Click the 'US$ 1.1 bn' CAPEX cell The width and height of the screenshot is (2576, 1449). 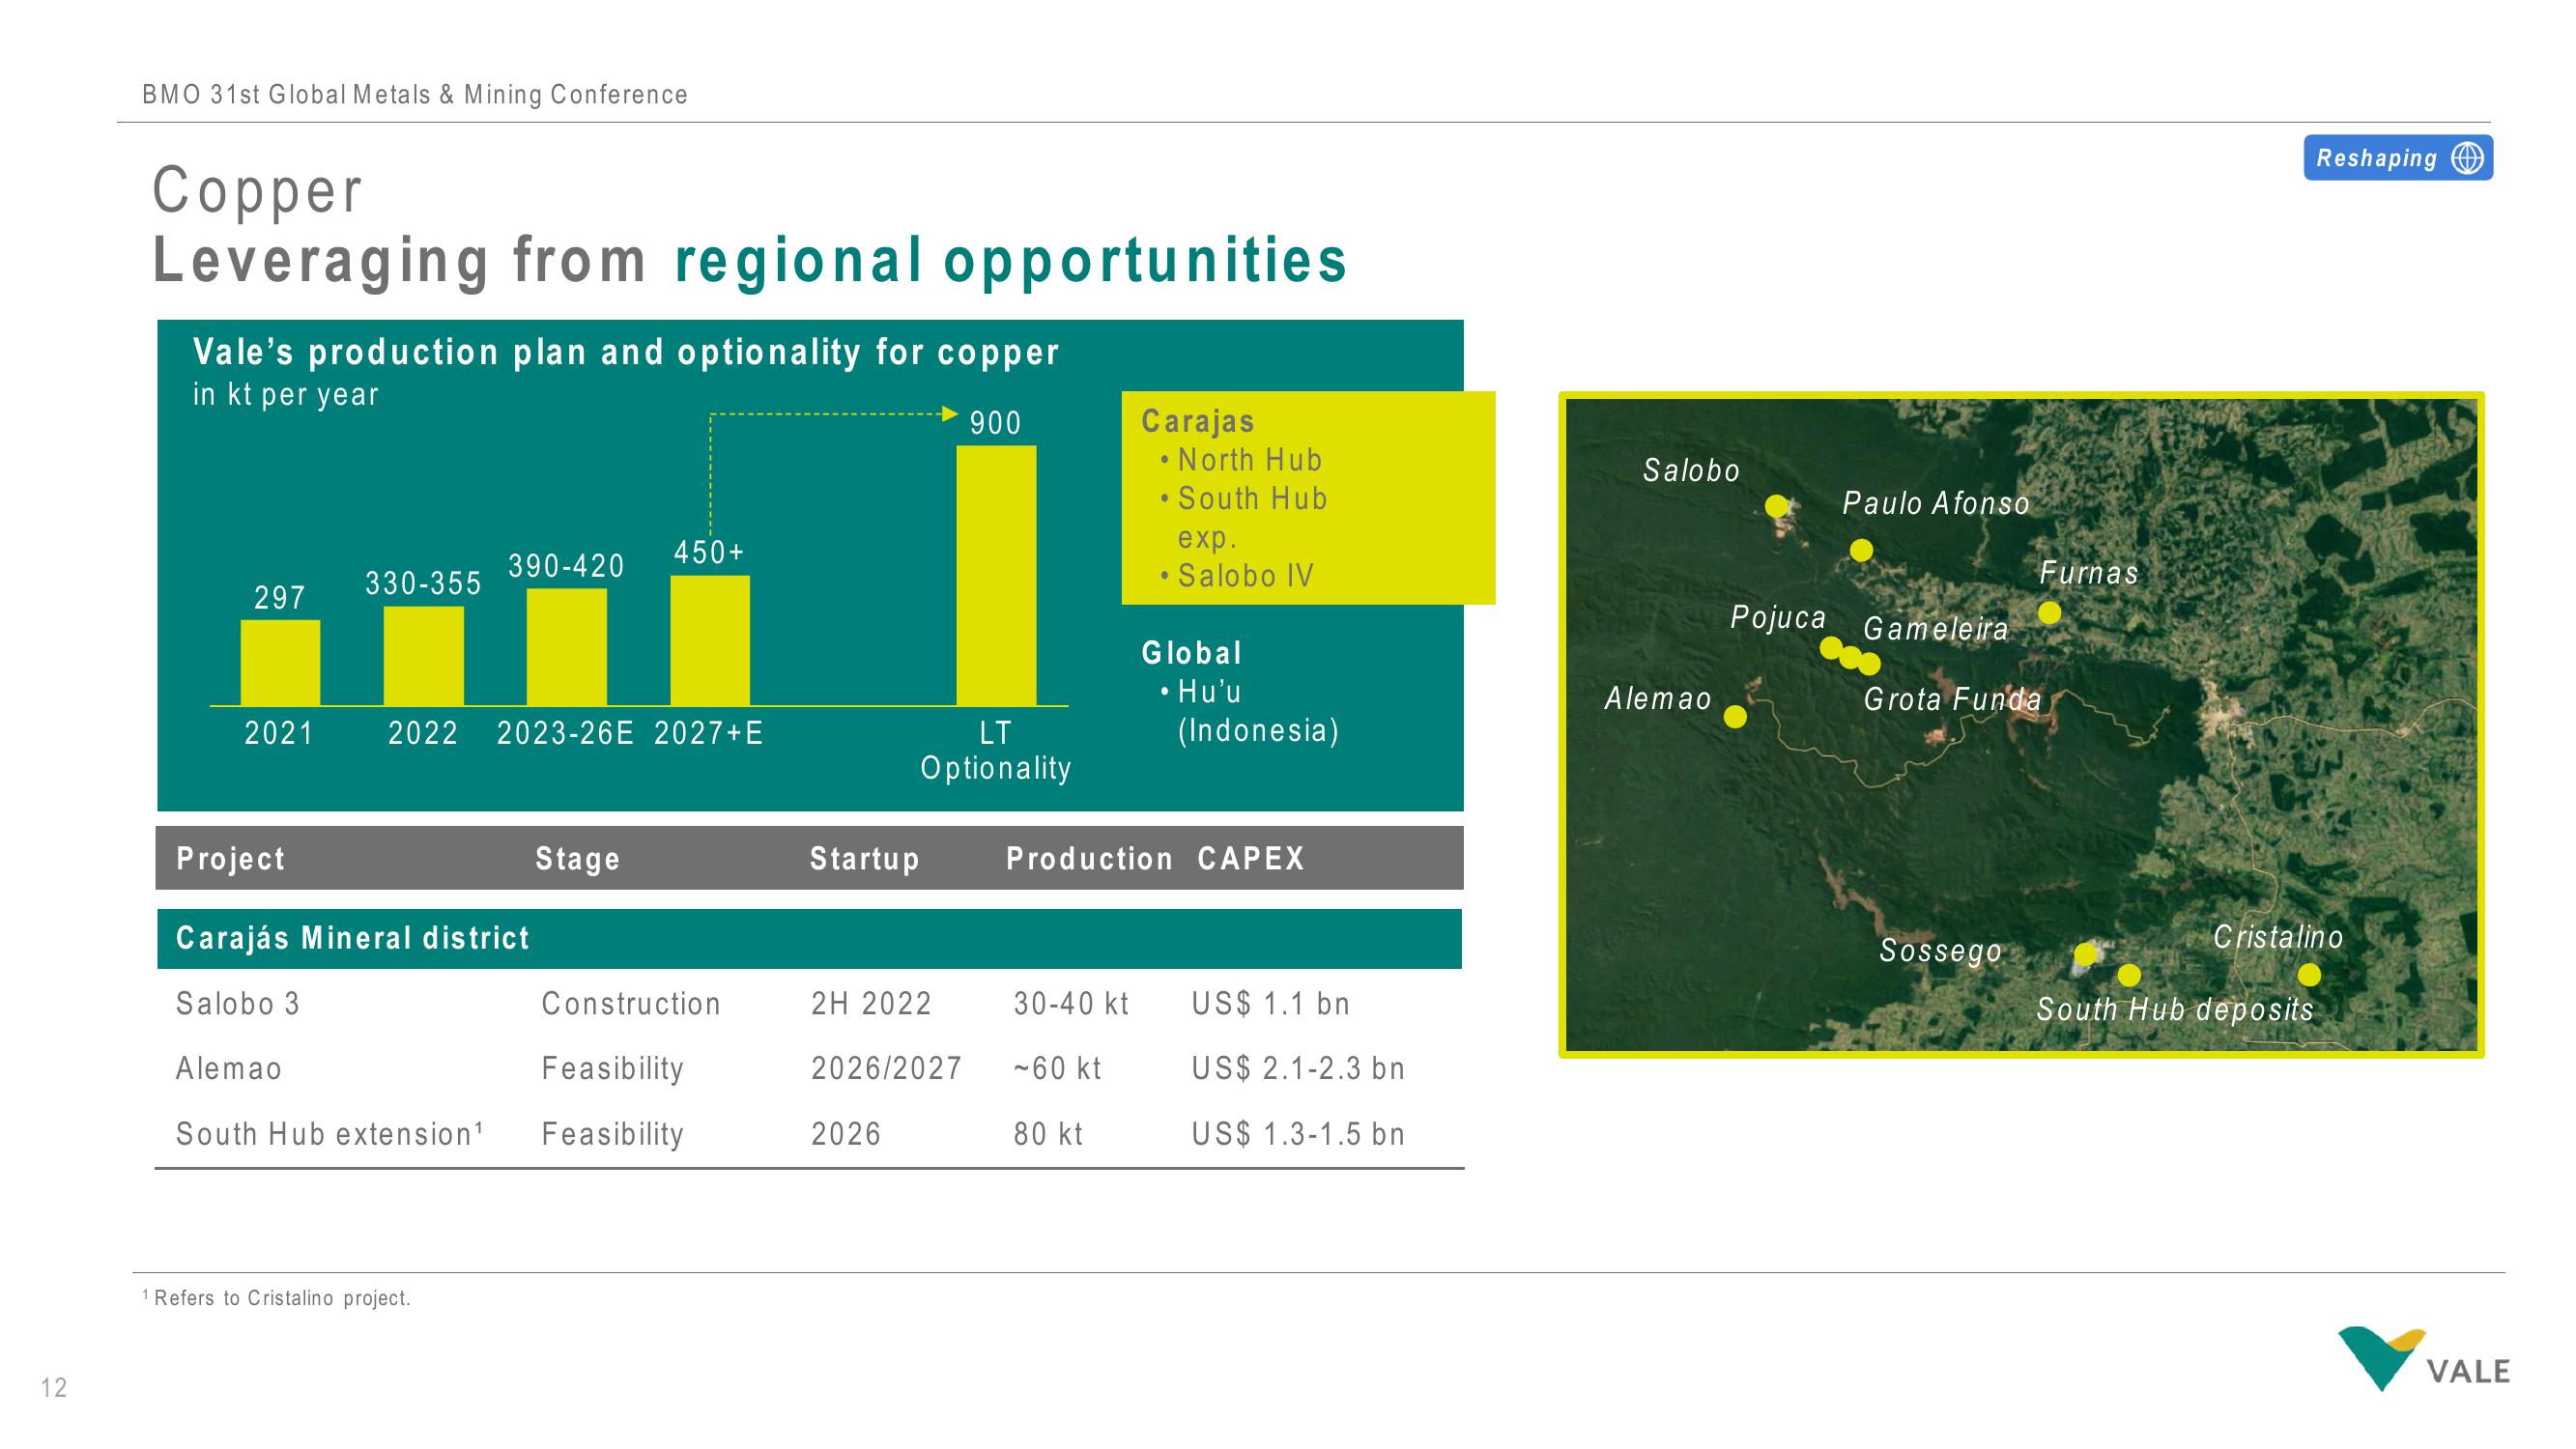[1271, 1004]
